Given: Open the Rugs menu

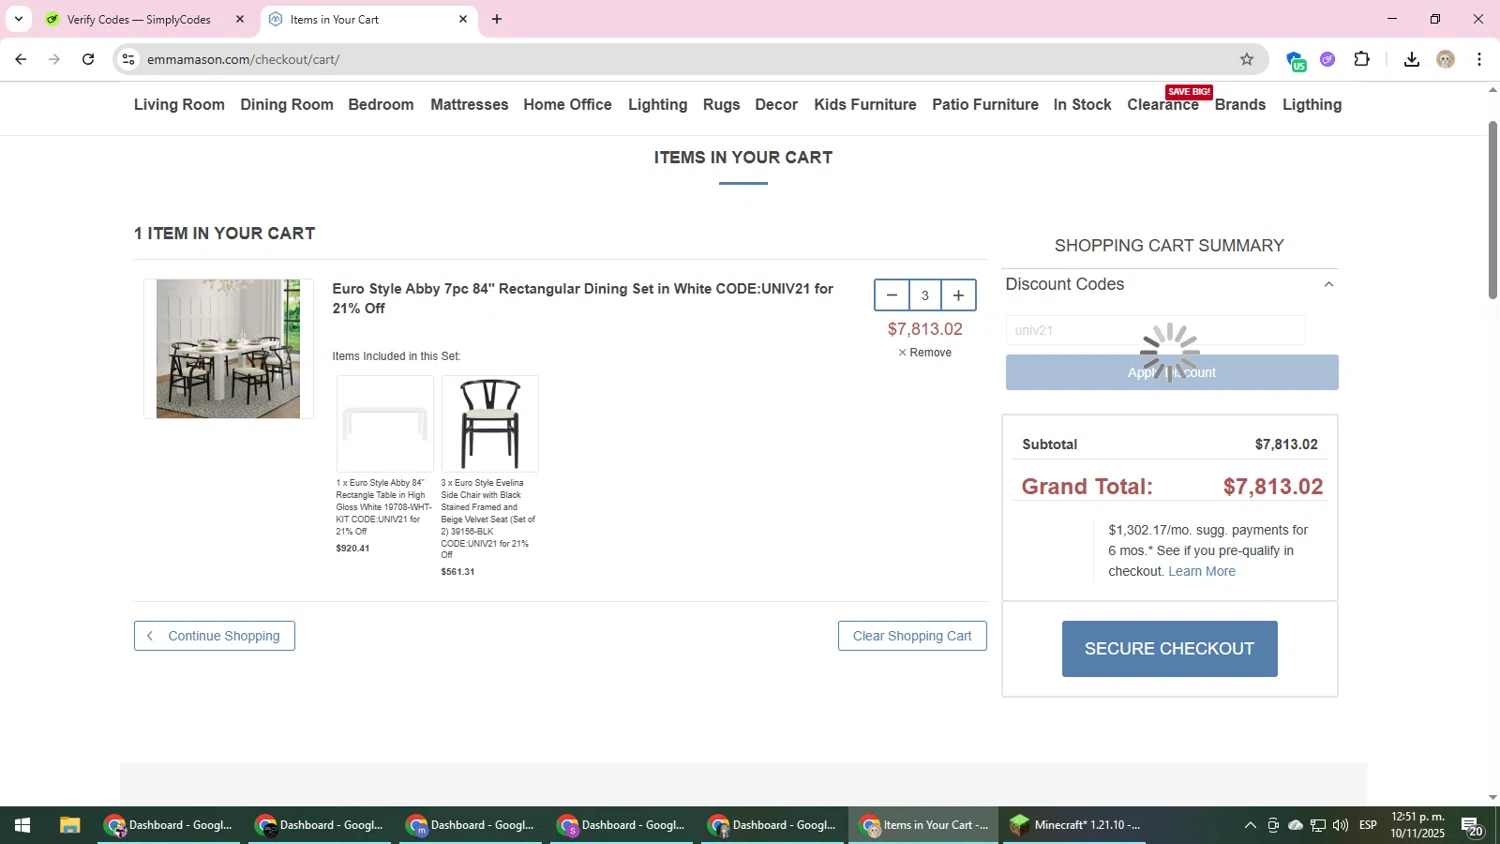Looking at the screenshot, I should pos(721,105).
